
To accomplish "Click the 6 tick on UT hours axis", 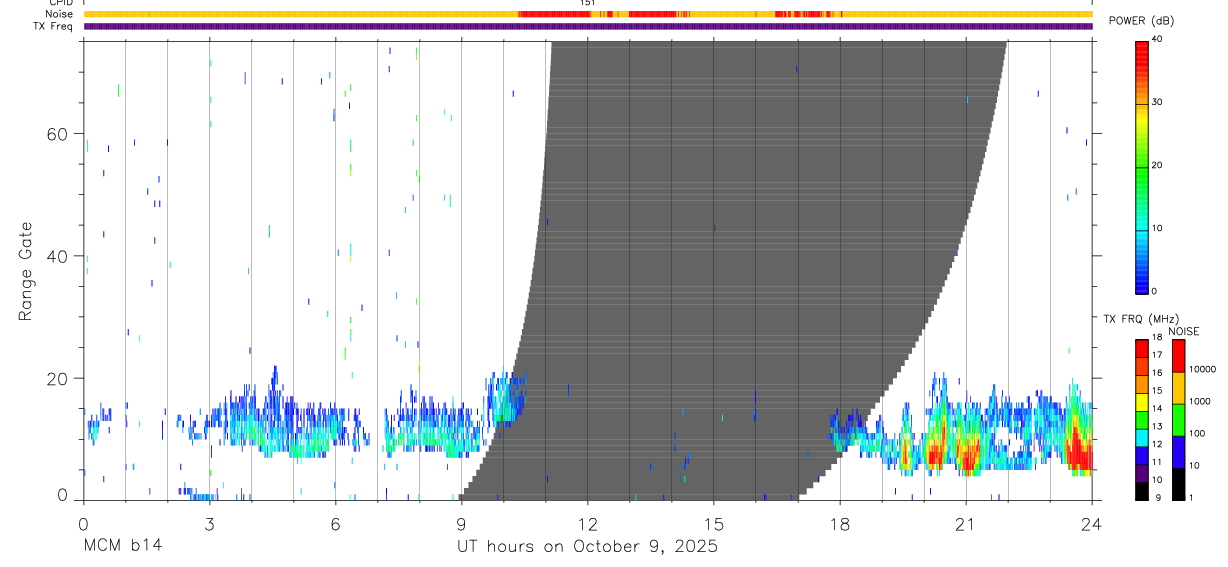I will coord(335,523).
